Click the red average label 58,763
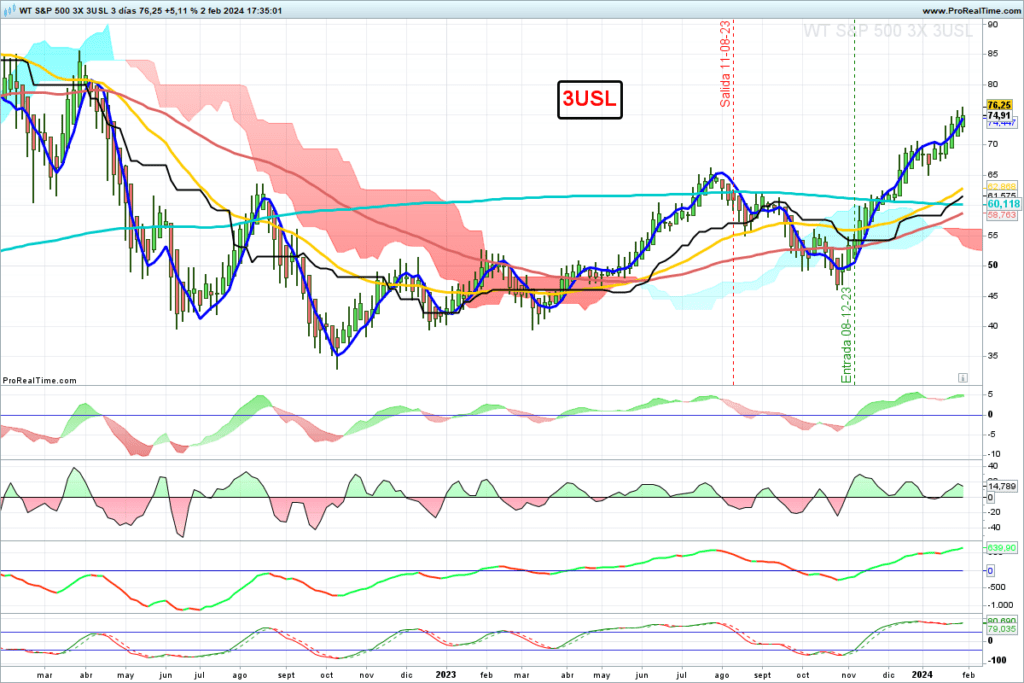 point(1001,215)
